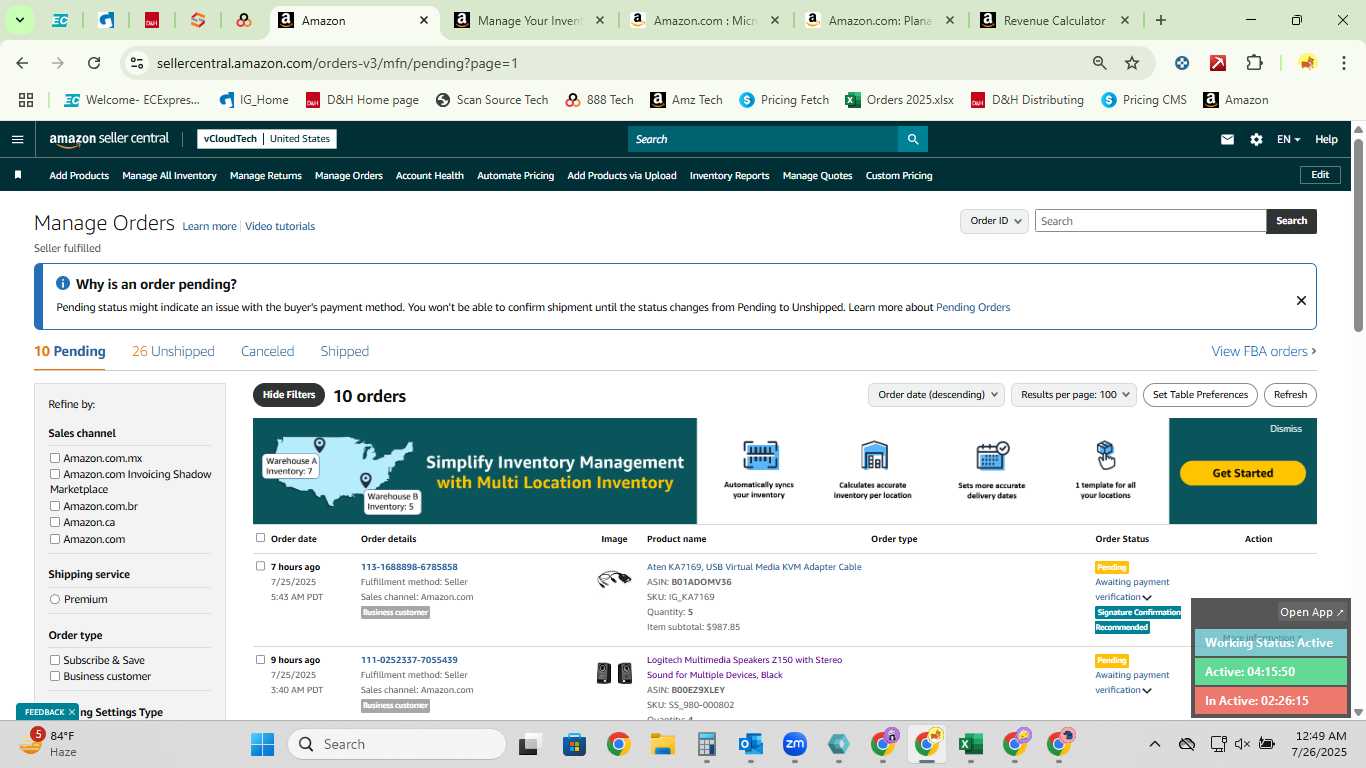Open the Results per page dropdown
Screen dimensions: 1366x768
[x=1074, y=394]
